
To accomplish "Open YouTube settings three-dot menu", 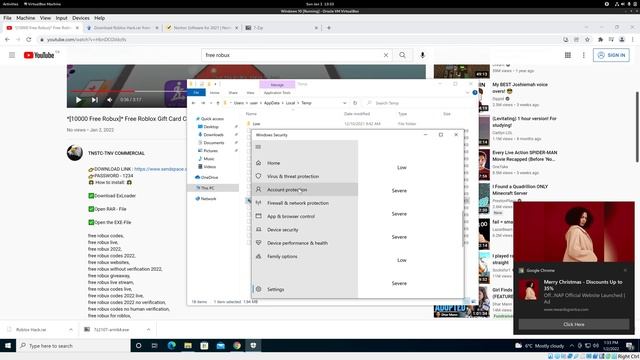I will [584, 55].
